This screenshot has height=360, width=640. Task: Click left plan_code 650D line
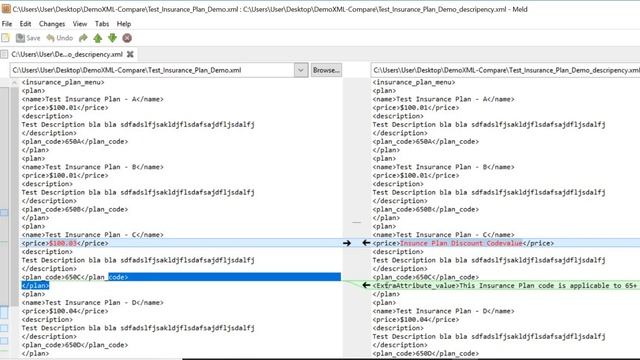pyautogui.click(x=75, y=345)
